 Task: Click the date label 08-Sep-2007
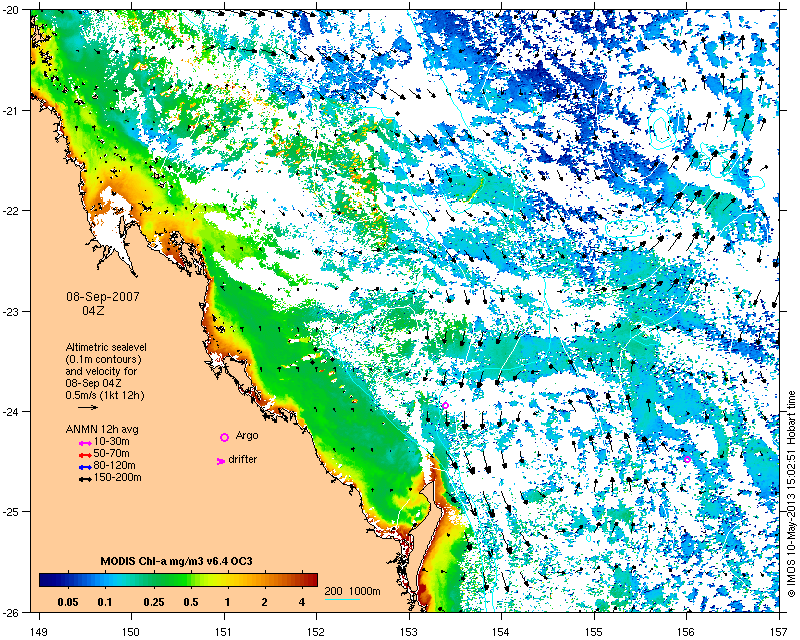pyautogui.click(x=103, y=297)
